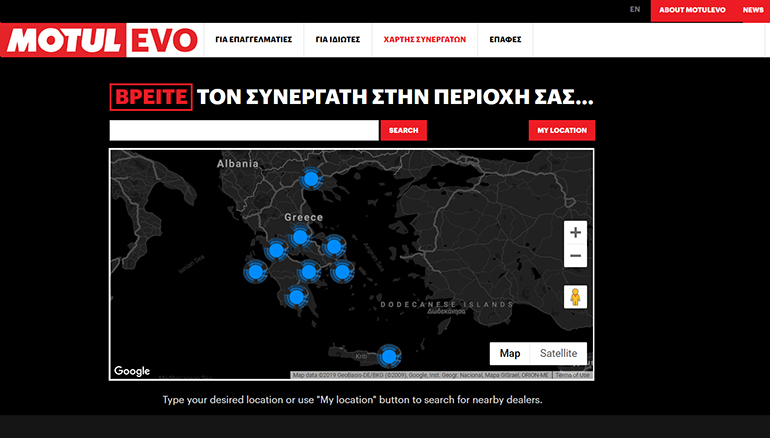Select the dealer marker on Crete
This screenshot has height=438, width=770.
coord(389,356)
